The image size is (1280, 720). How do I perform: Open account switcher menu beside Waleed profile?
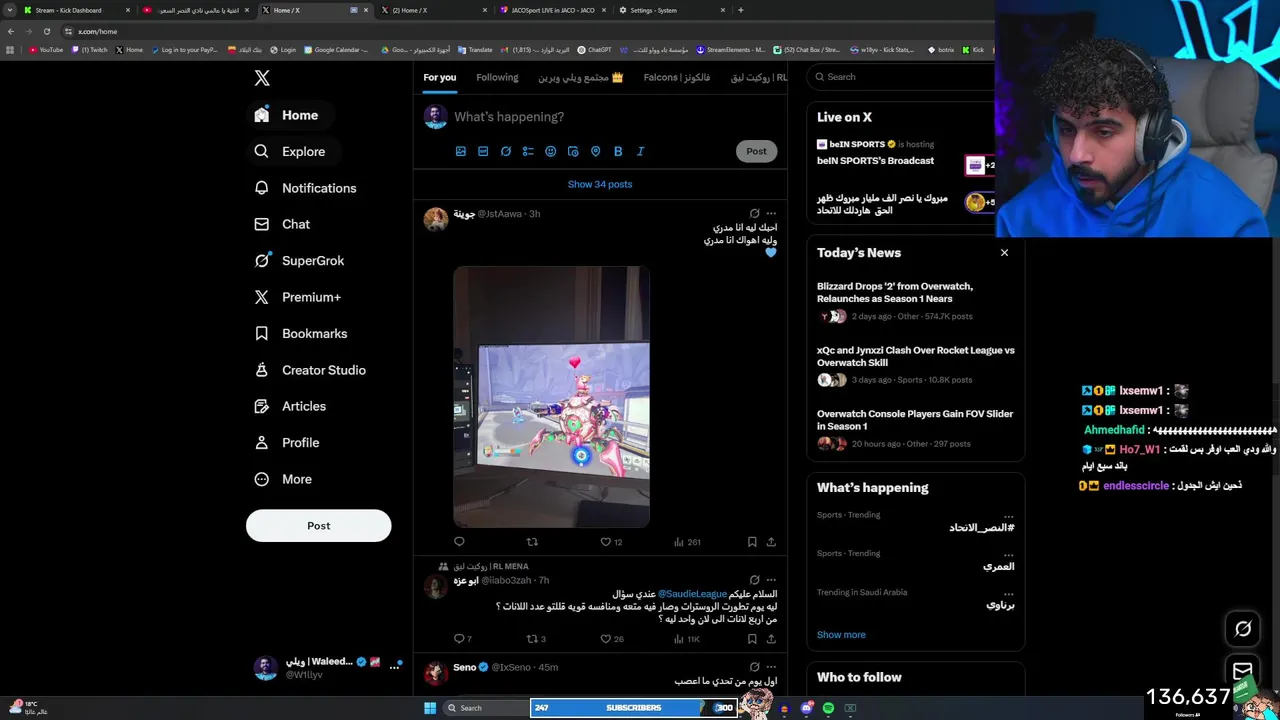[x=394, y=666]
